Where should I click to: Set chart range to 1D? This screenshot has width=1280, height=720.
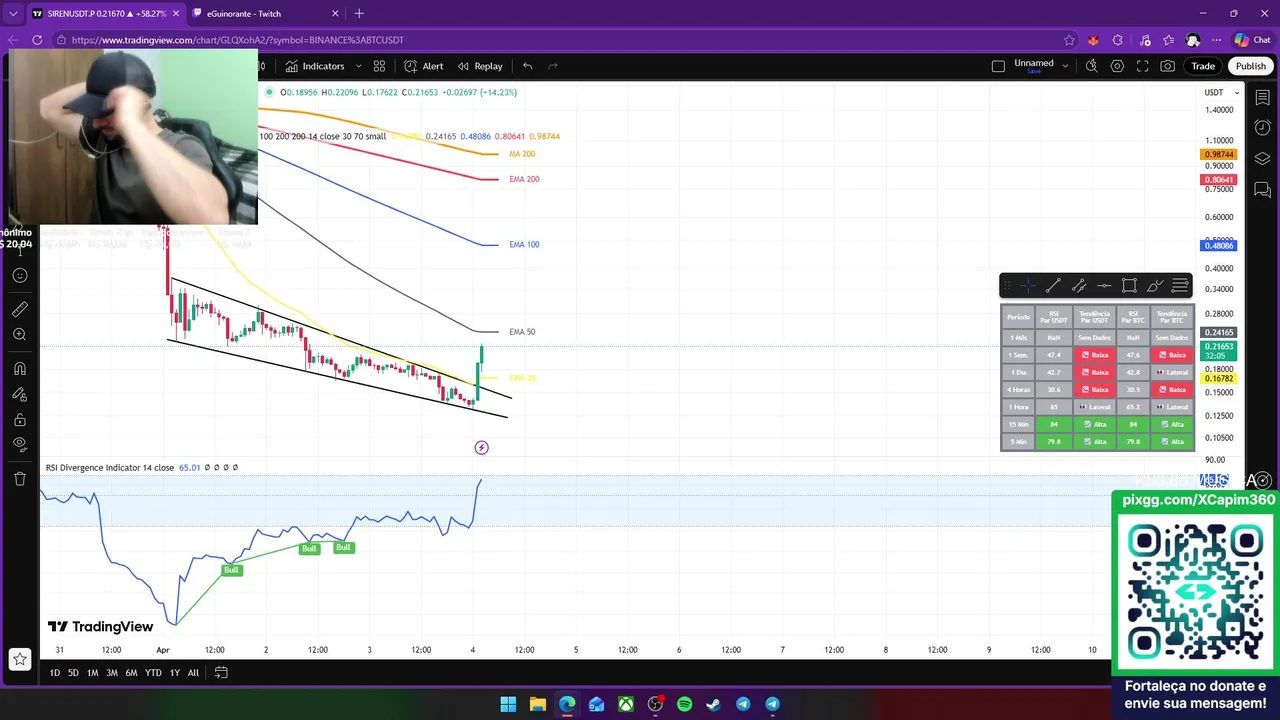tap(54, 673)
